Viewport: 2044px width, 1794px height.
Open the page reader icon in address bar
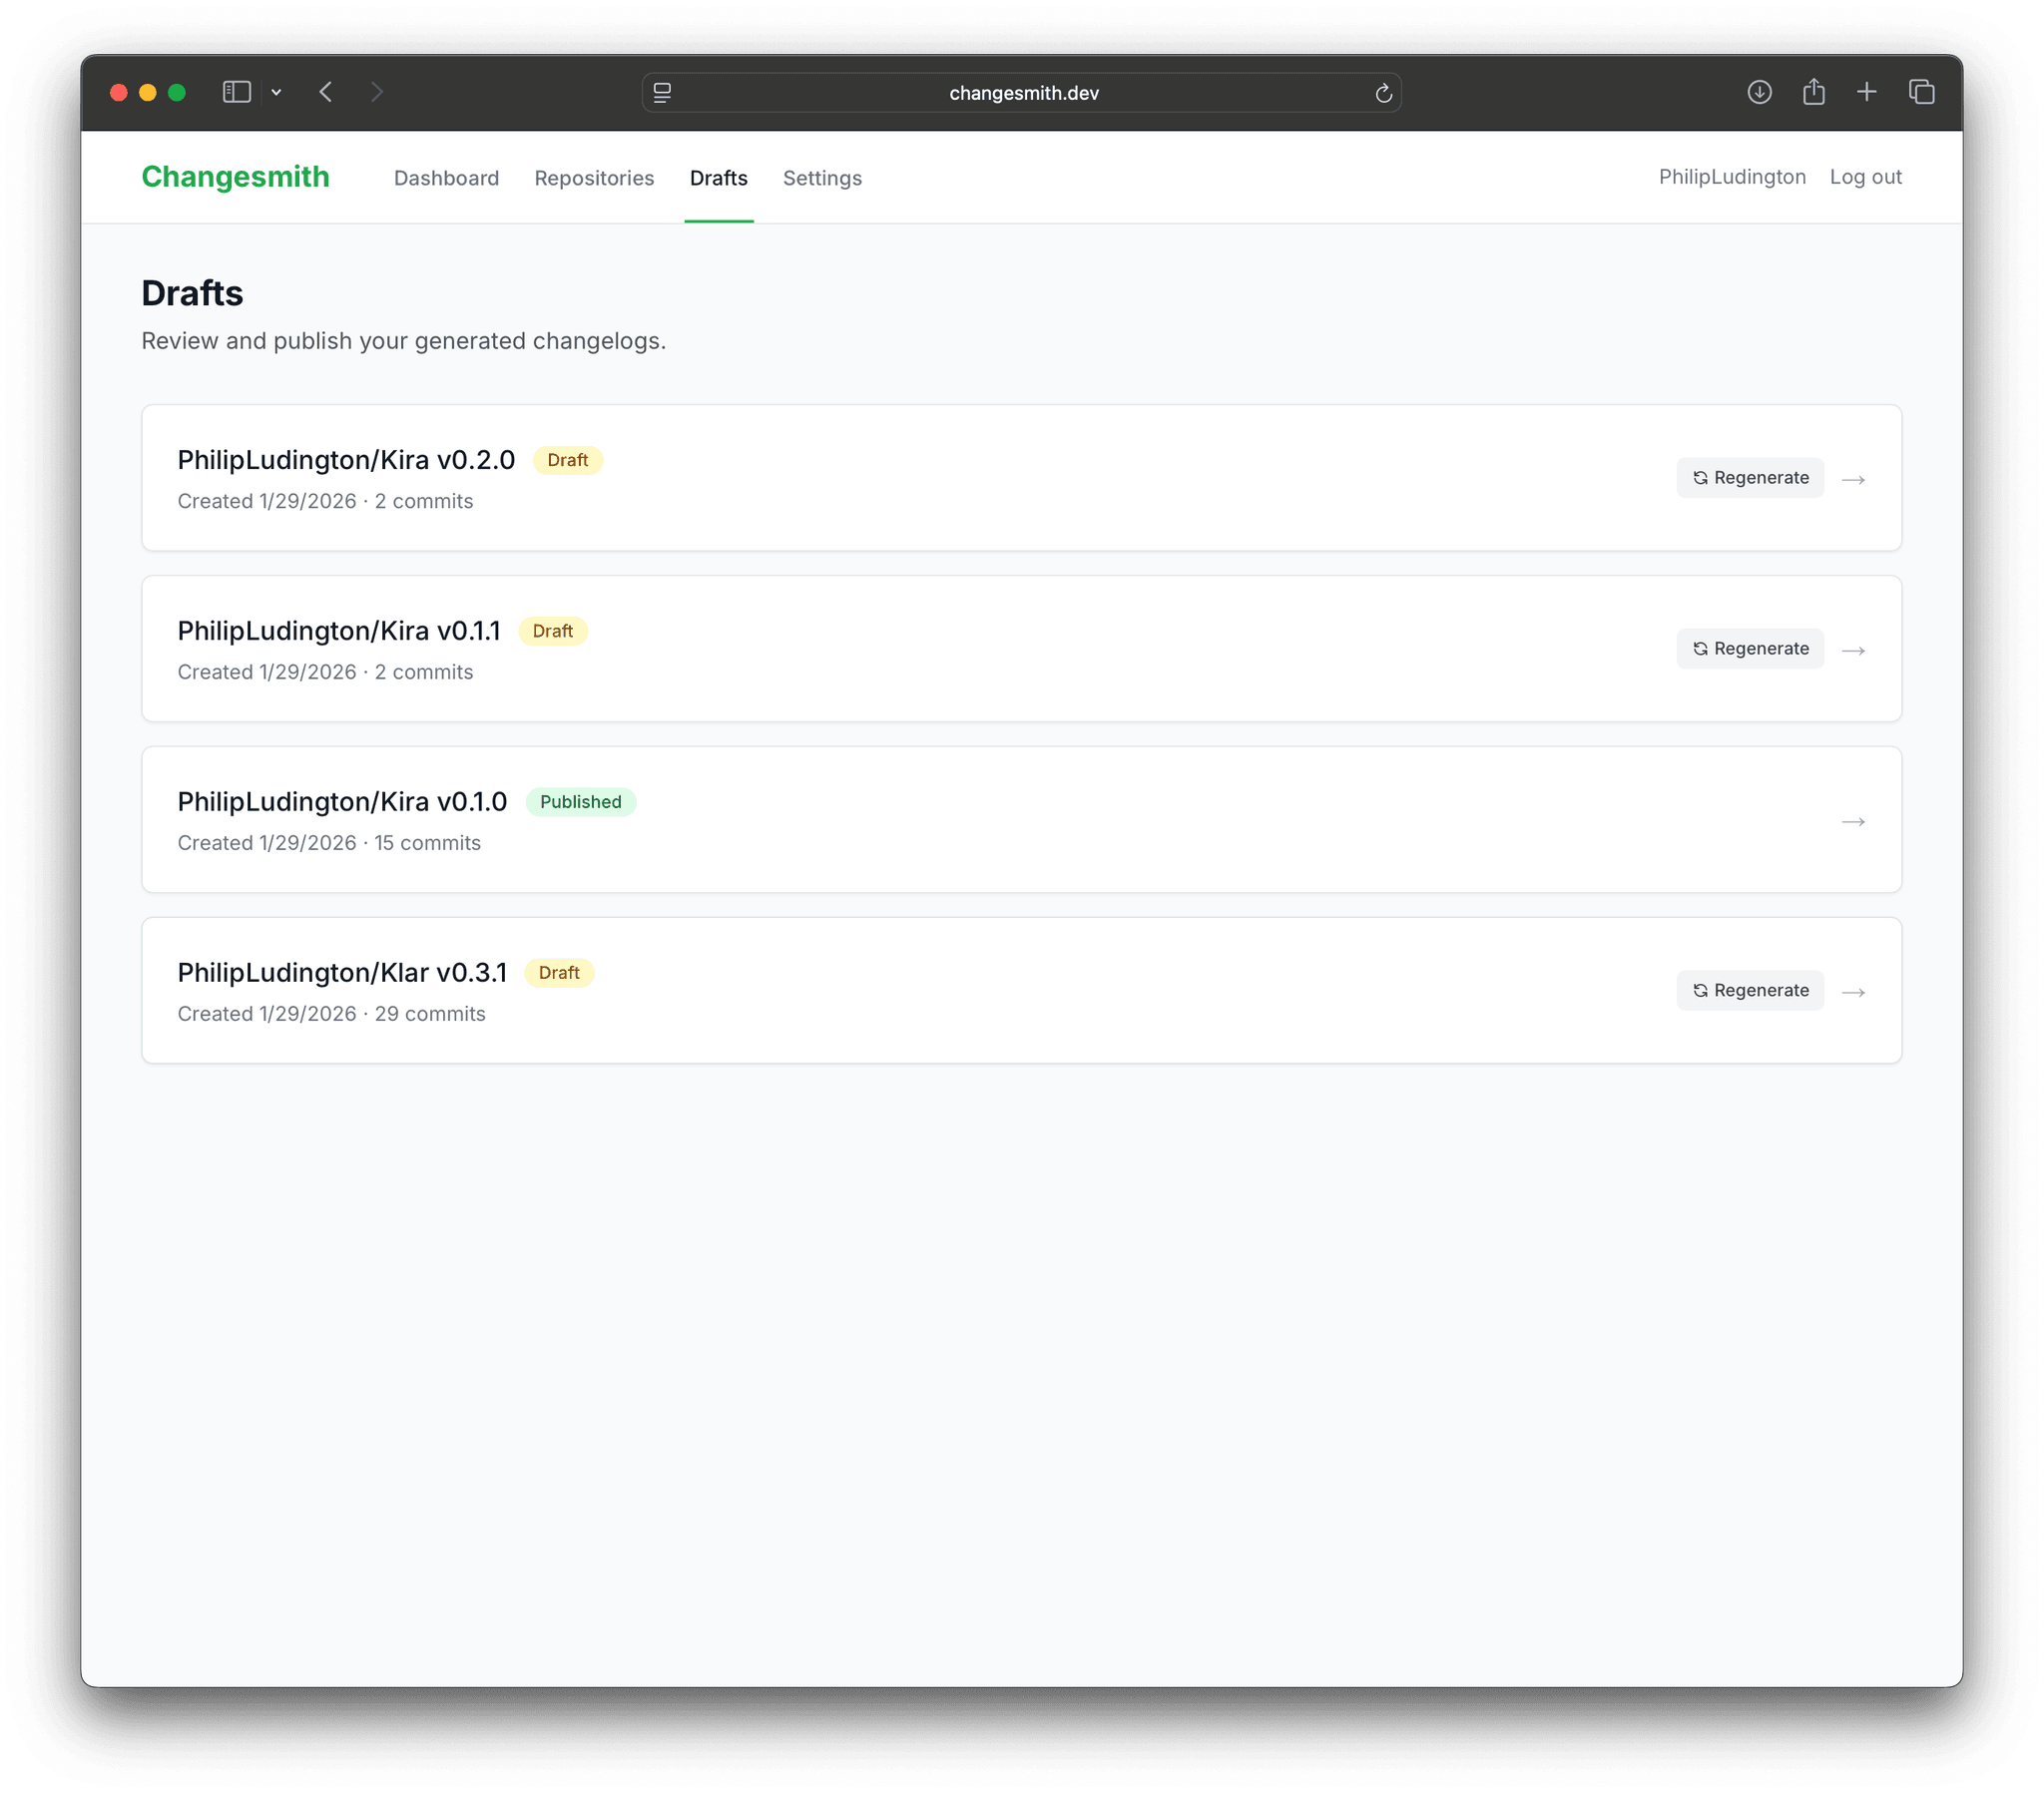pos(662,92)
